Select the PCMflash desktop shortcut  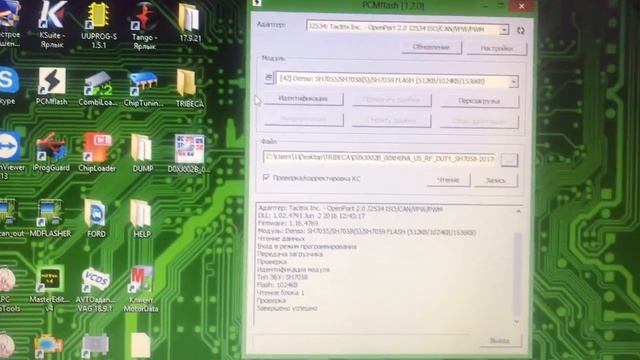tap(51, 87)
